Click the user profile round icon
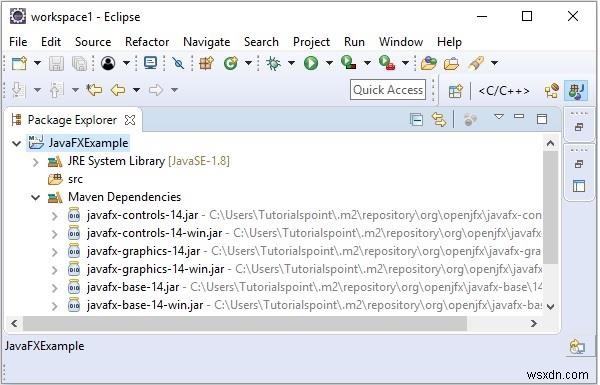 tap(108, 63)
